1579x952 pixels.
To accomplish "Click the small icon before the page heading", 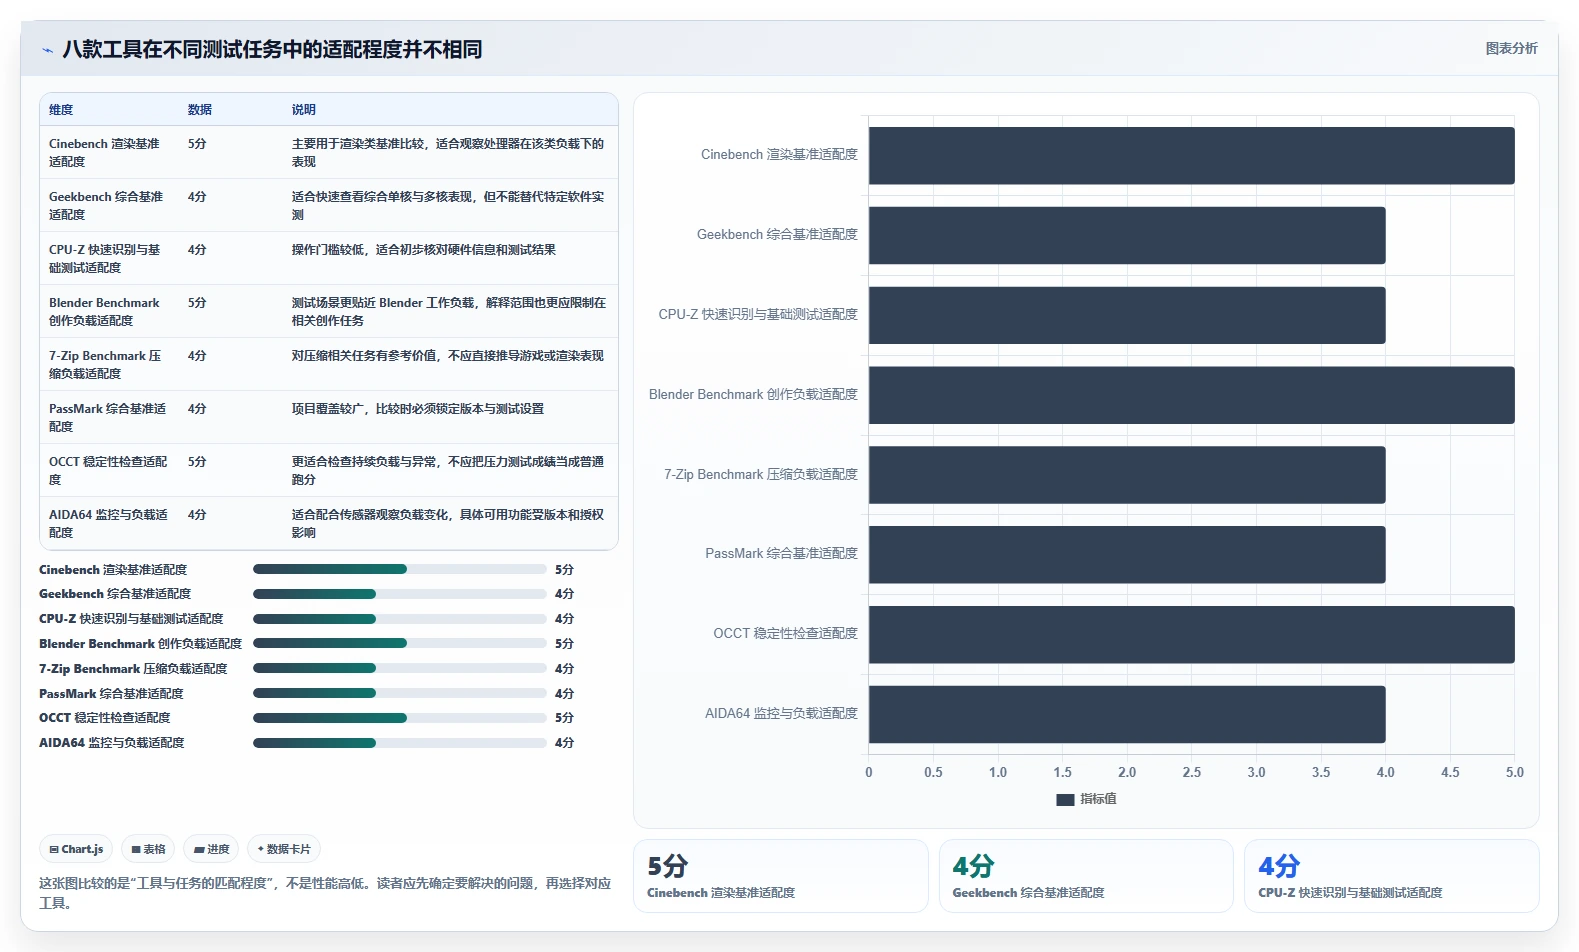I will pyautogui.click(x=47, y=50).
